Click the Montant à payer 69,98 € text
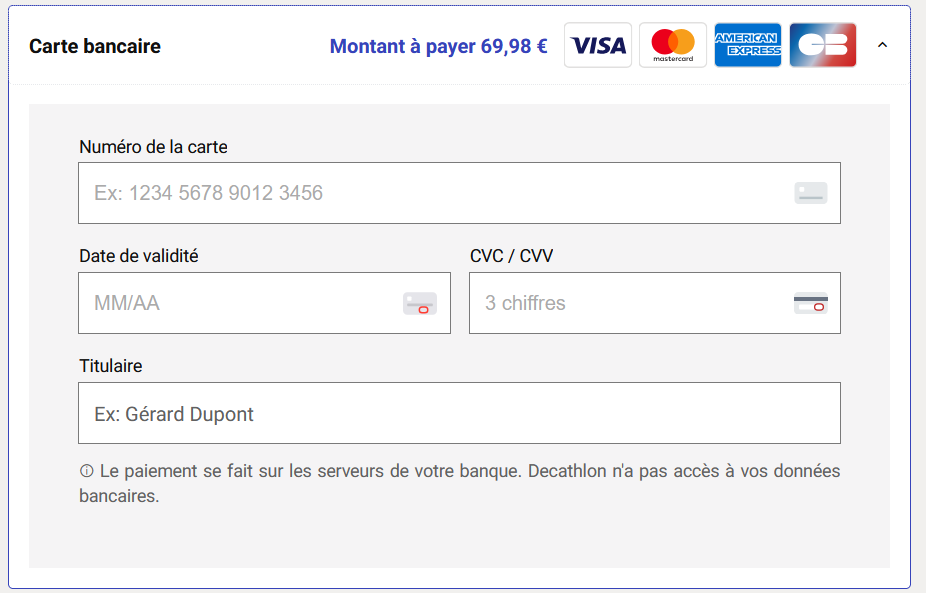Viewport: 926px width, 593px height. (x=438, y=46)
